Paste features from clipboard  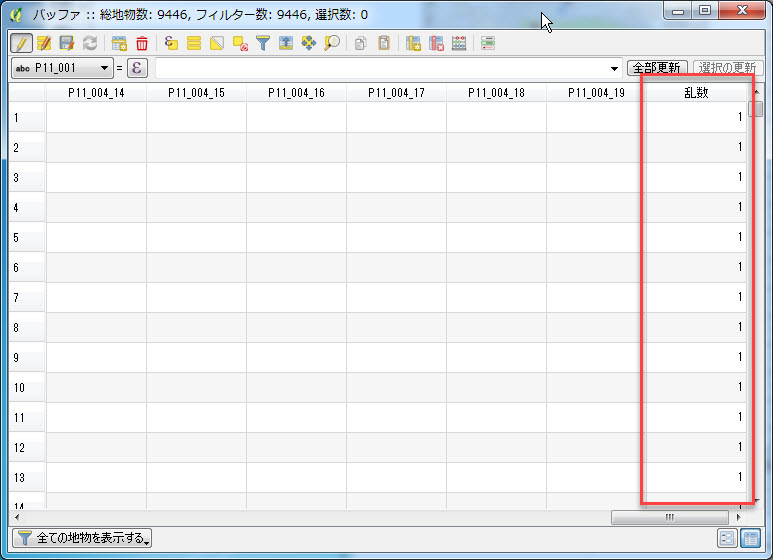point(384,43)
